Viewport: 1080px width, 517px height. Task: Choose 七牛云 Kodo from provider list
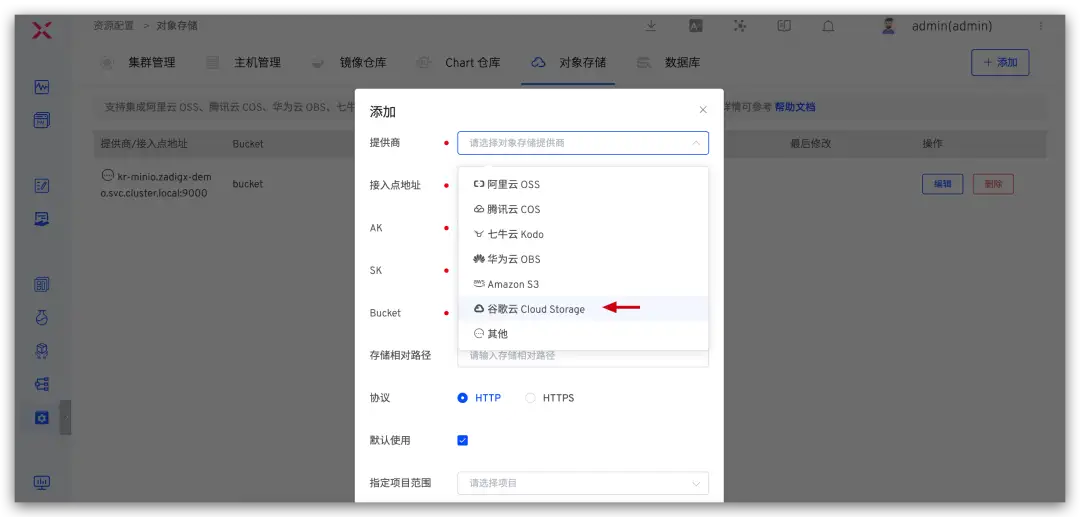(x=583, y=234)
